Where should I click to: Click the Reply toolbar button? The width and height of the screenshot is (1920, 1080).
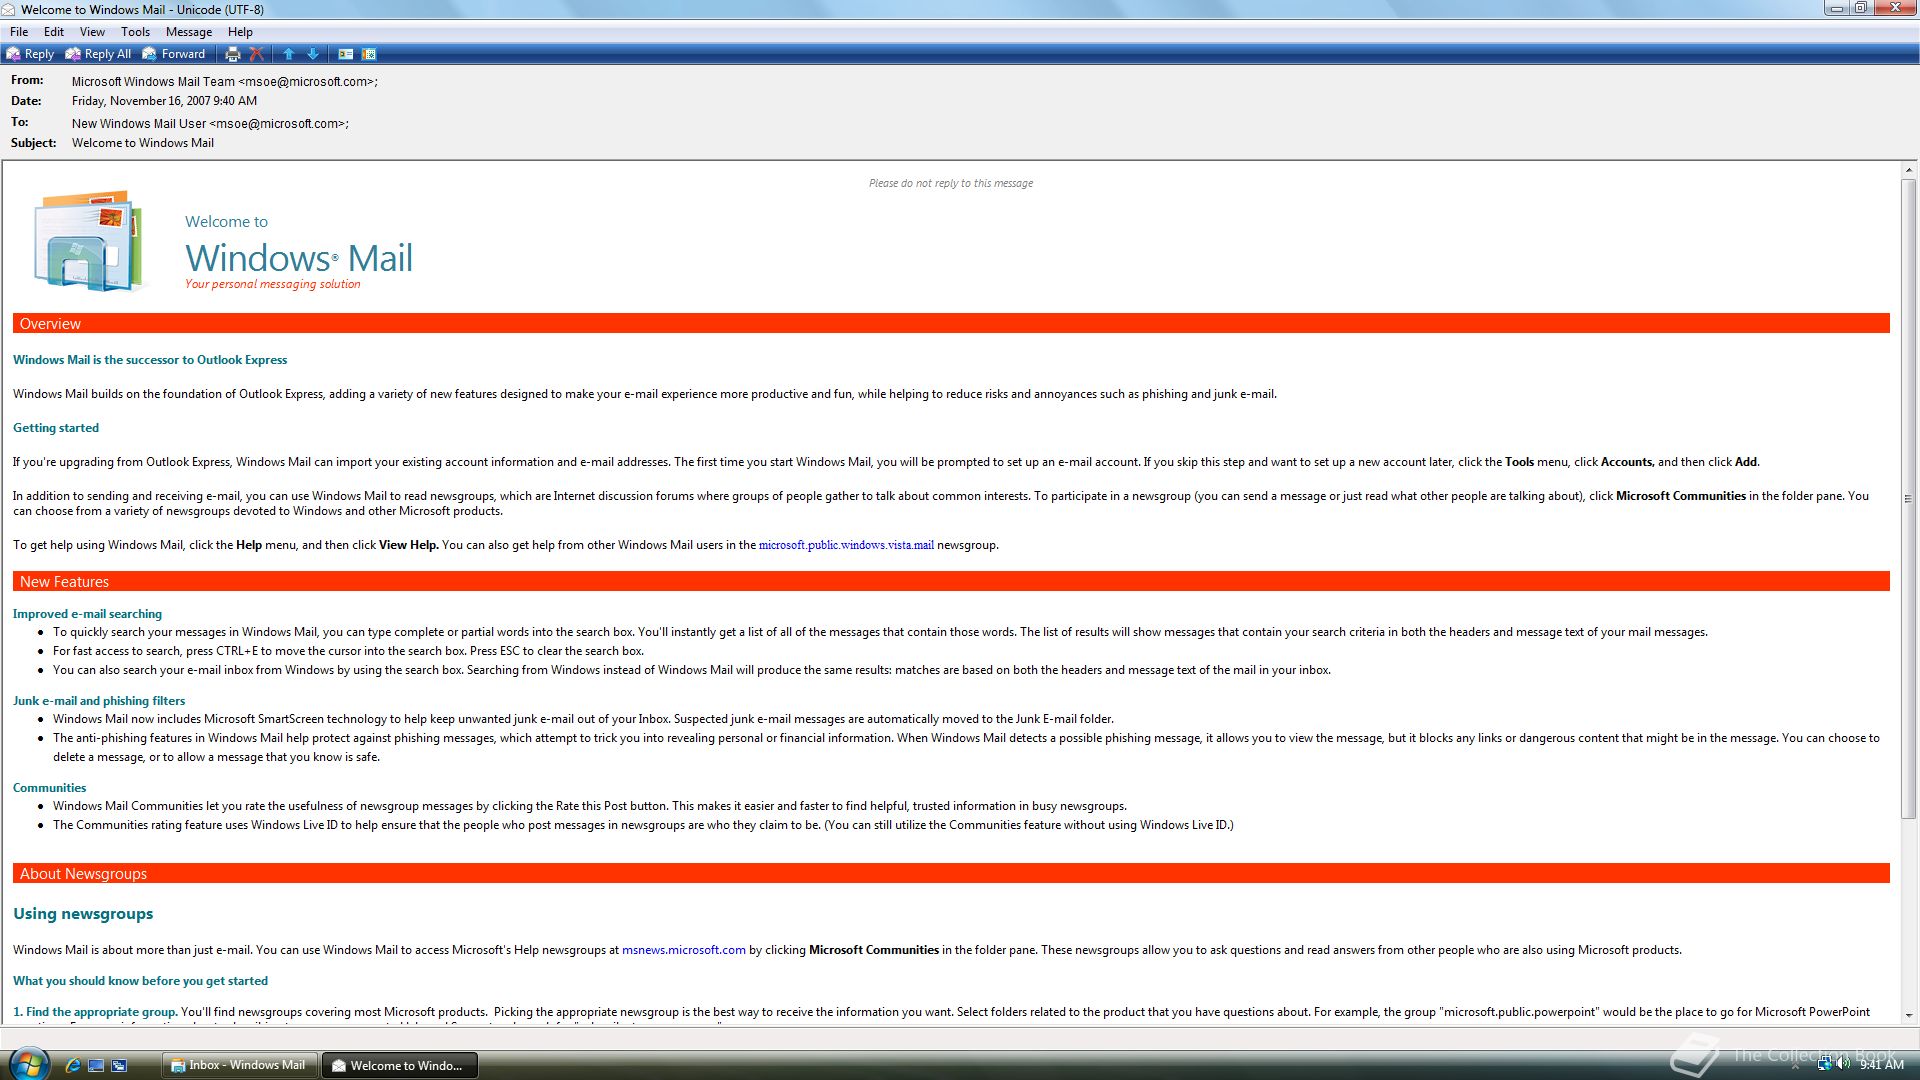tap(30, 54)
